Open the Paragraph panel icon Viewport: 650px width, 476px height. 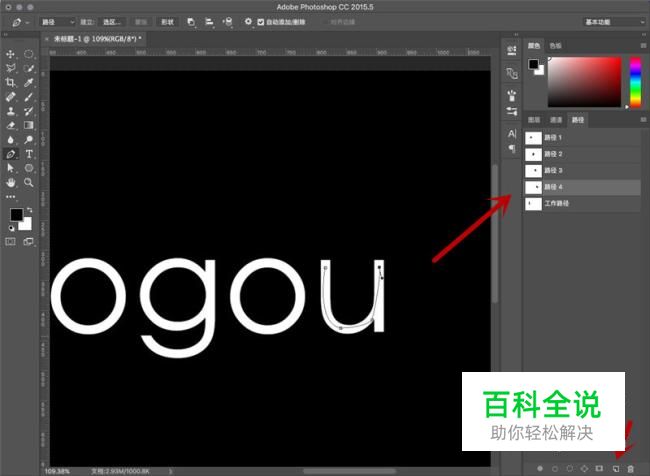point(512,148)
